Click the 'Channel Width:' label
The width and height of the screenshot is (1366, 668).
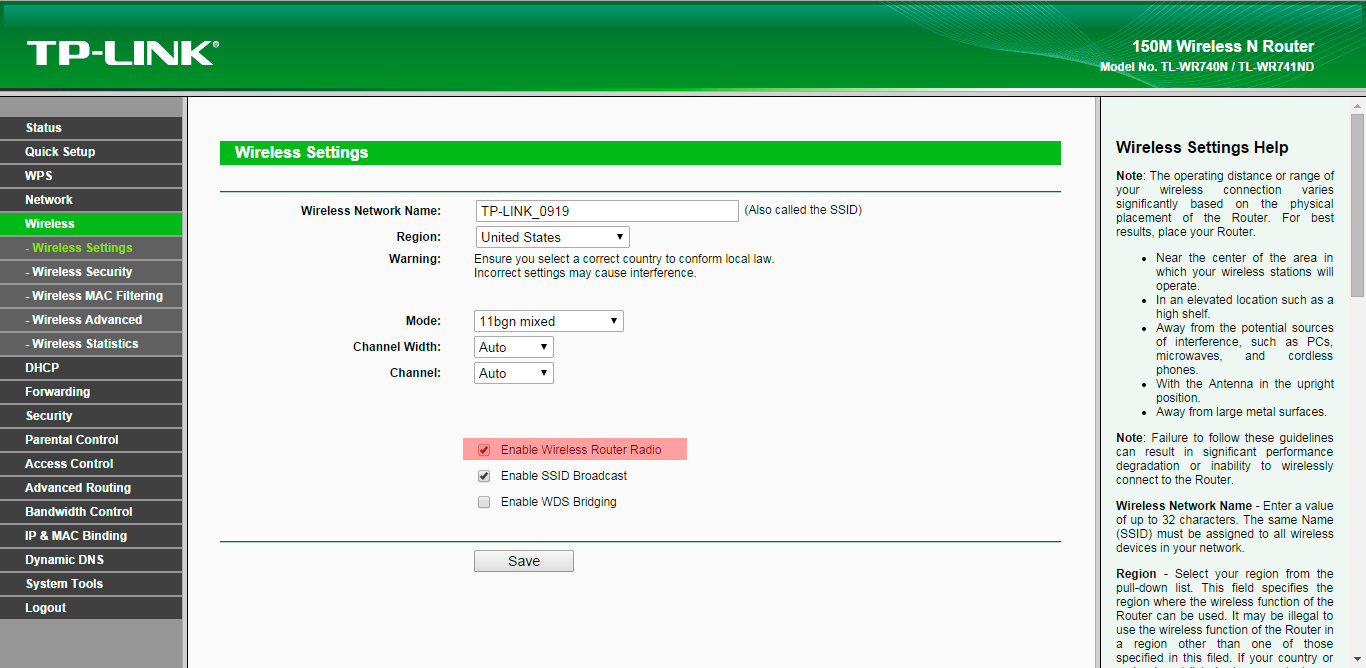click(x=397, y=347)
